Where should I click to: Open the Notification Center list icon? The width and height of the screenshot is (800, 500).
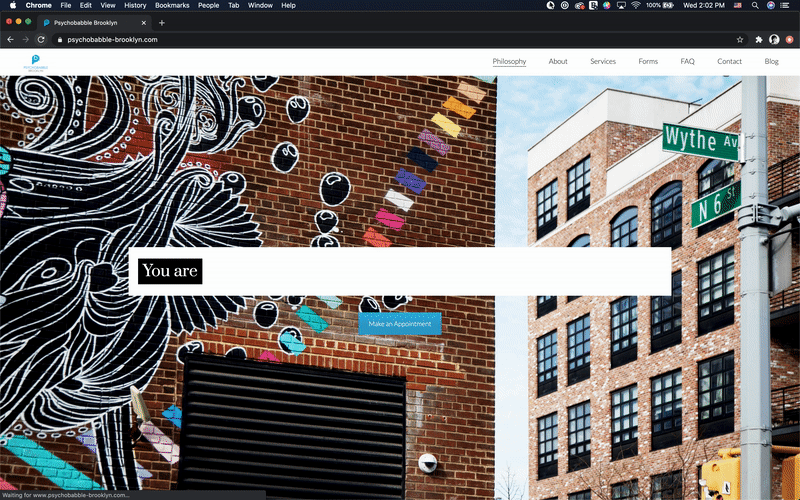click(x=785, y=5)
